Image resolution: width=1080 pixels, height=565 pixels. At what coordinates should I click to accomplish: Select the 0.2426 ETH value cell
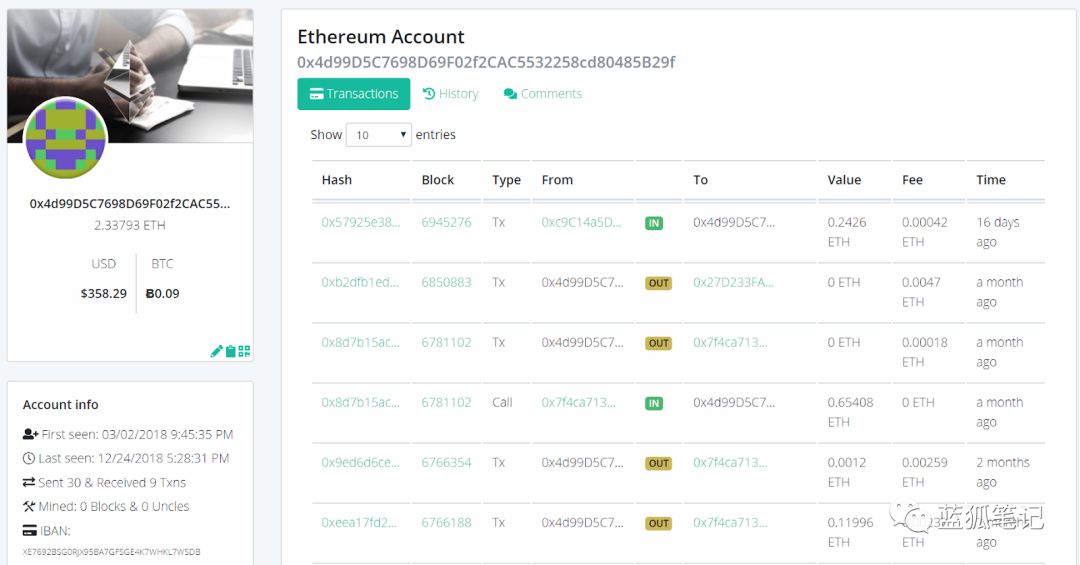click(x=847, y=232)
